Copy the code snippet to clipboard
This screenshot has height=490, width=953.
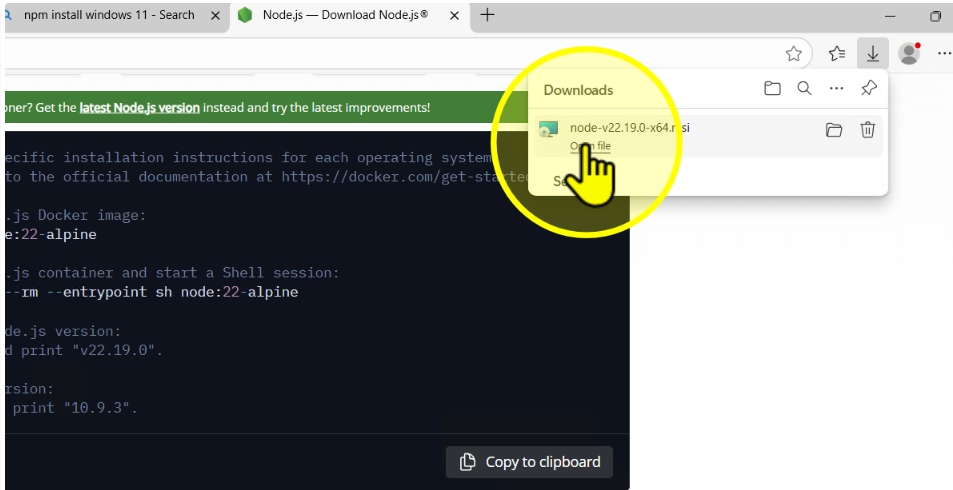(x=529, y=462)
